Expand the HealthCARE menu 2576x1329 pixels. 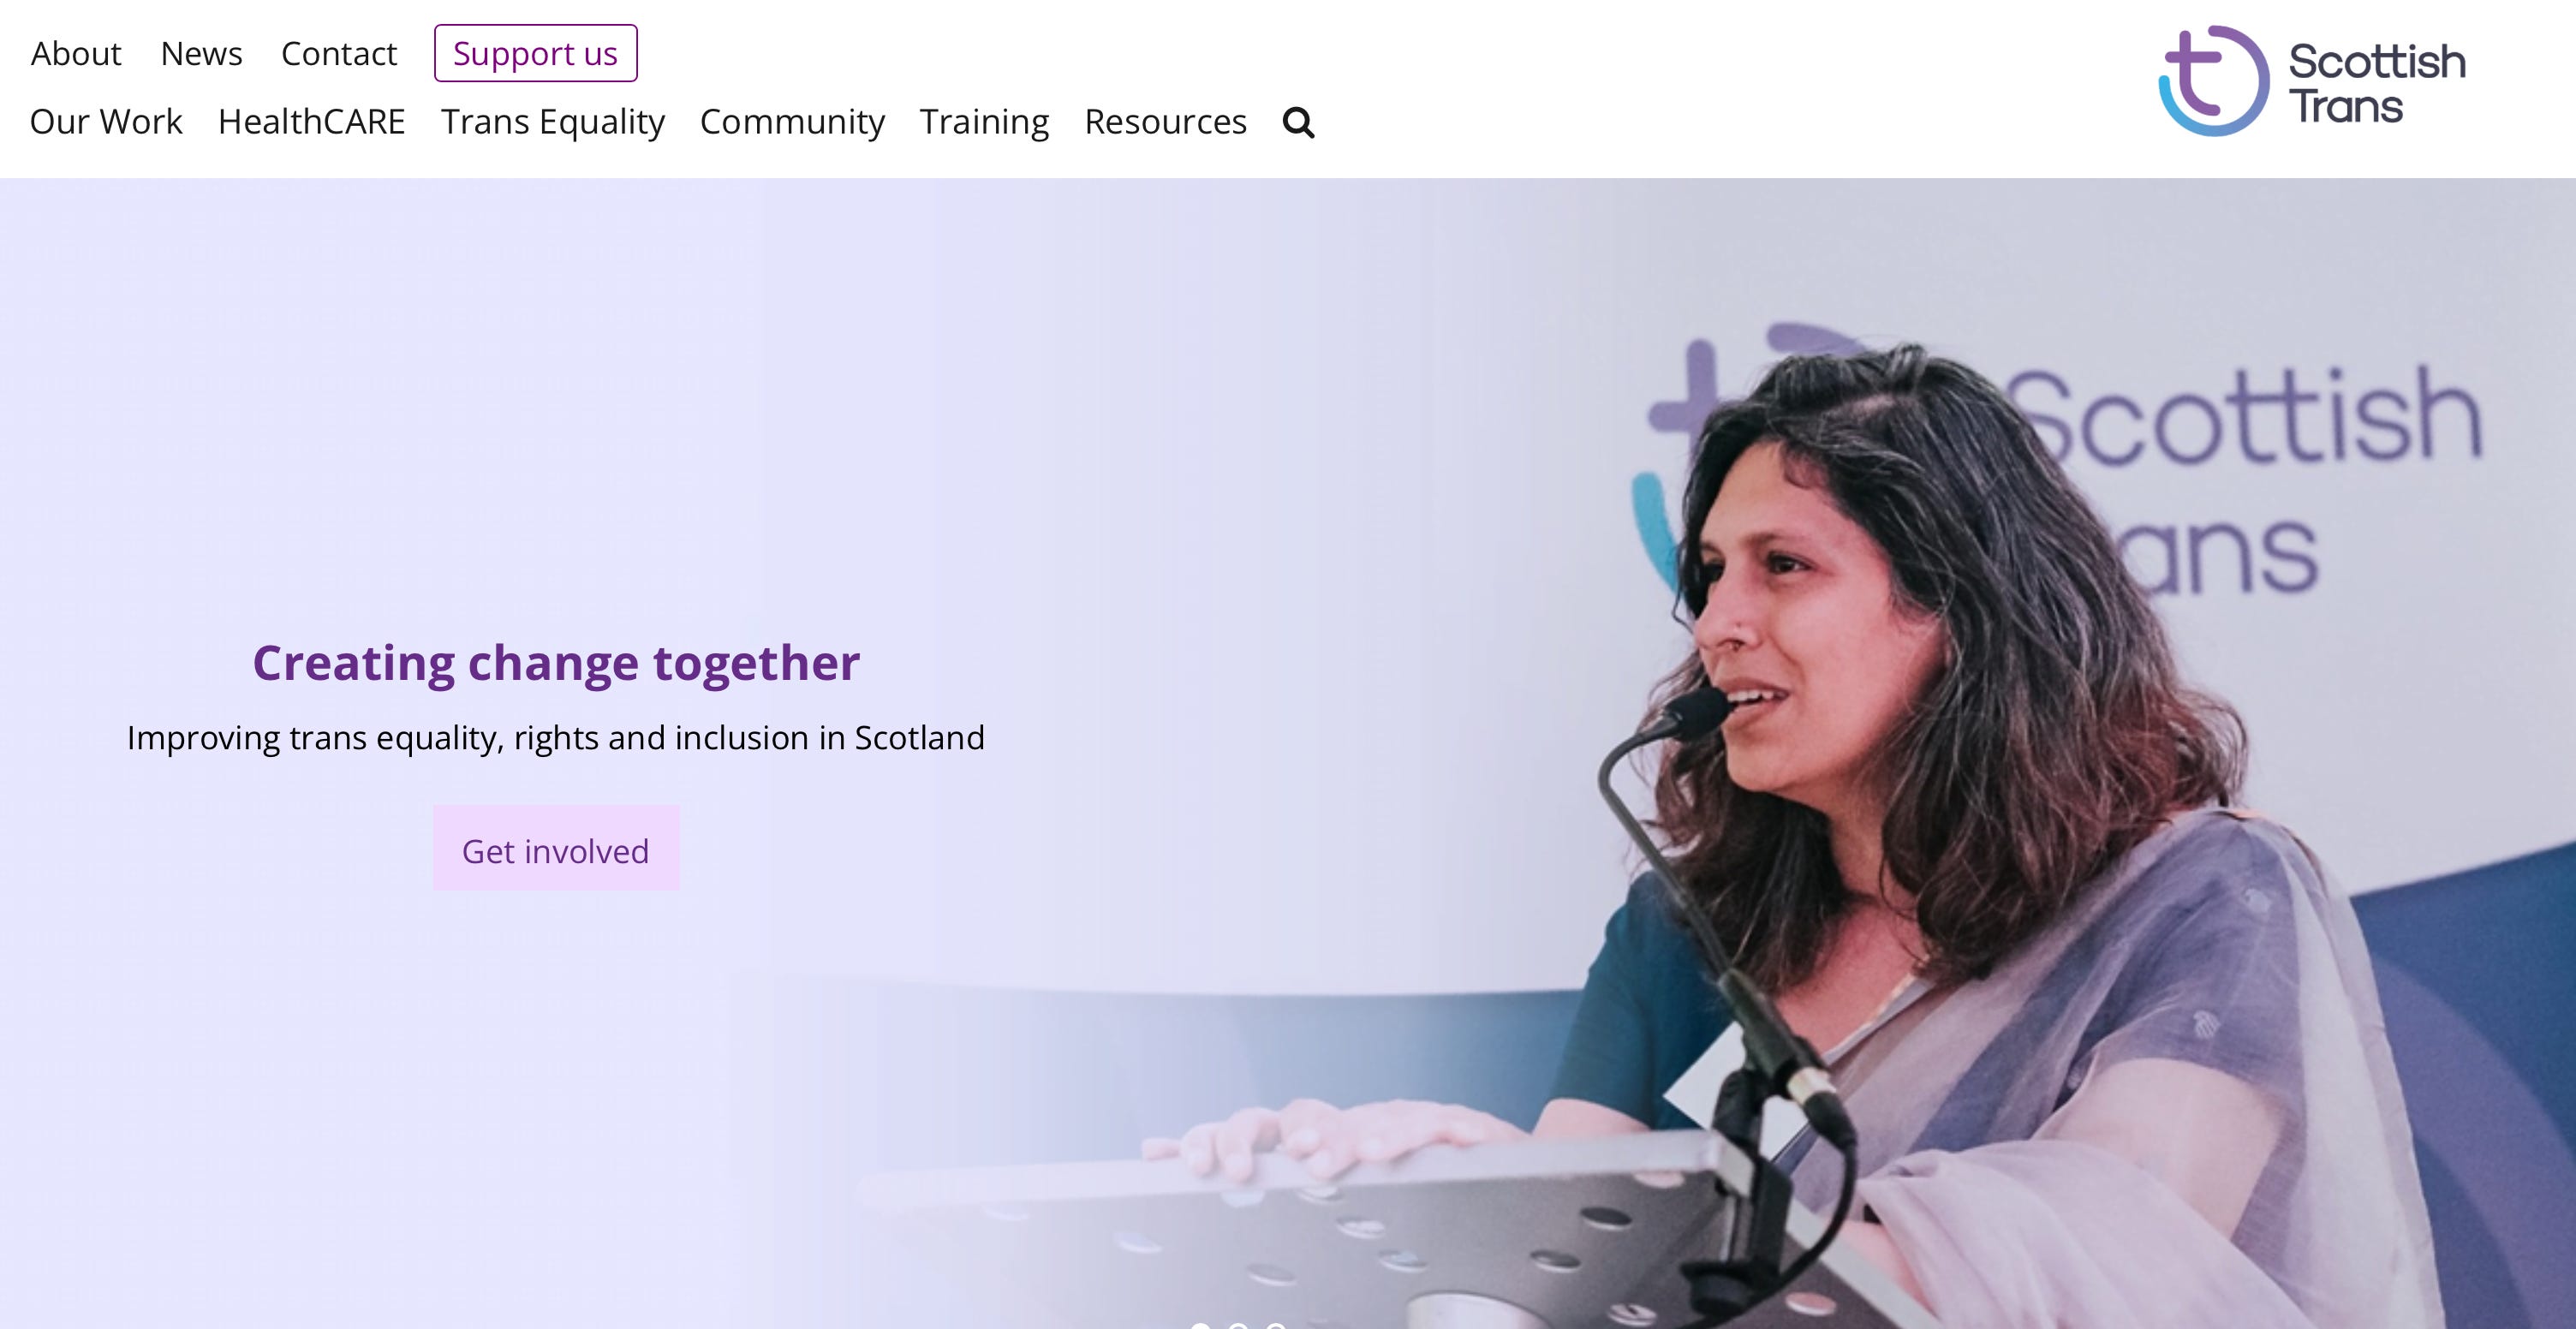coord(312,122)
